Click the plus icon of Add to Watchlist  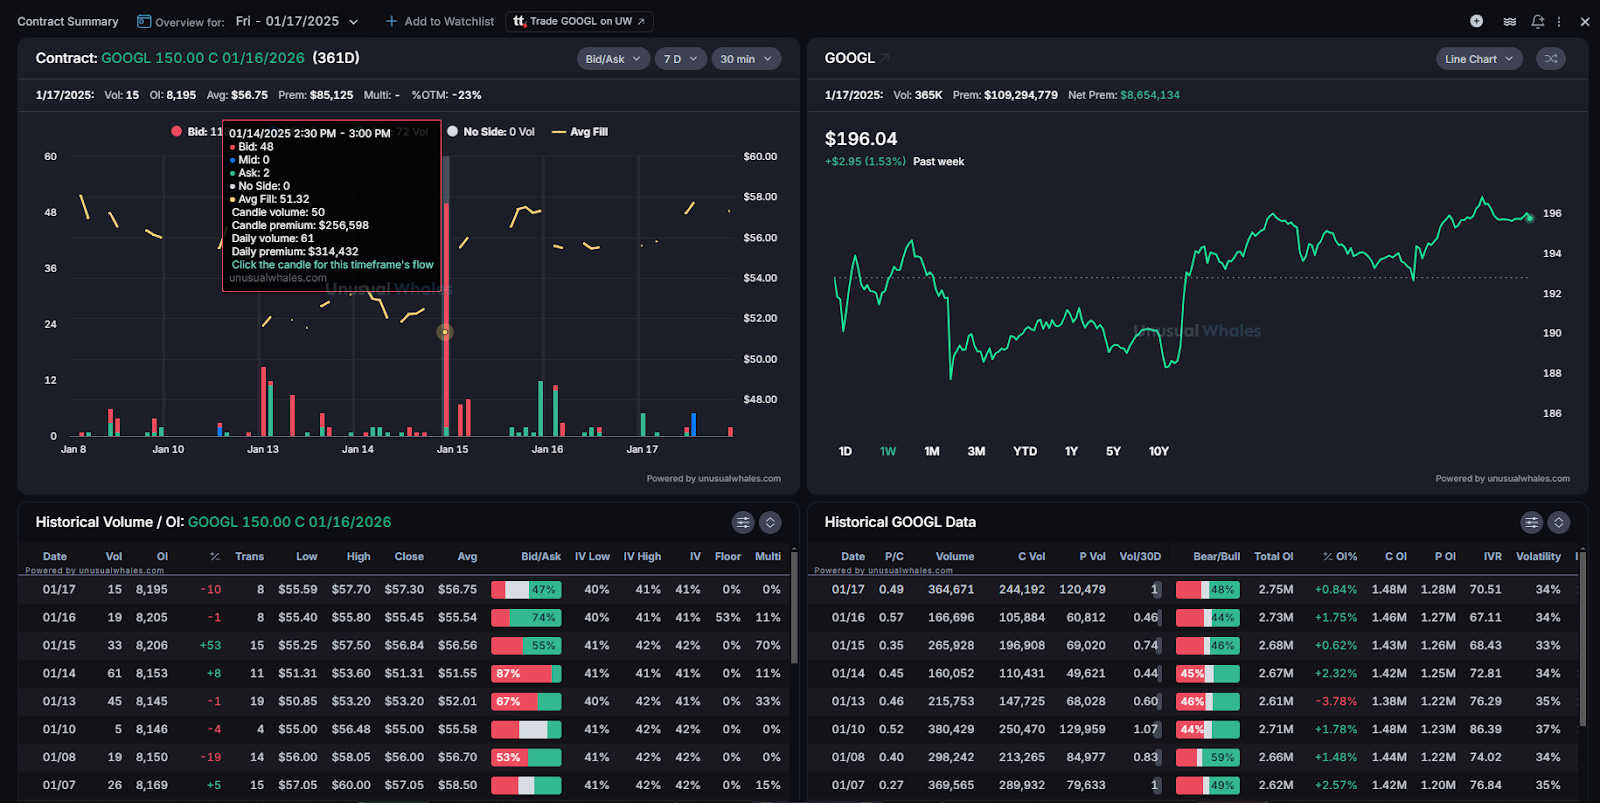pos(392,21)
